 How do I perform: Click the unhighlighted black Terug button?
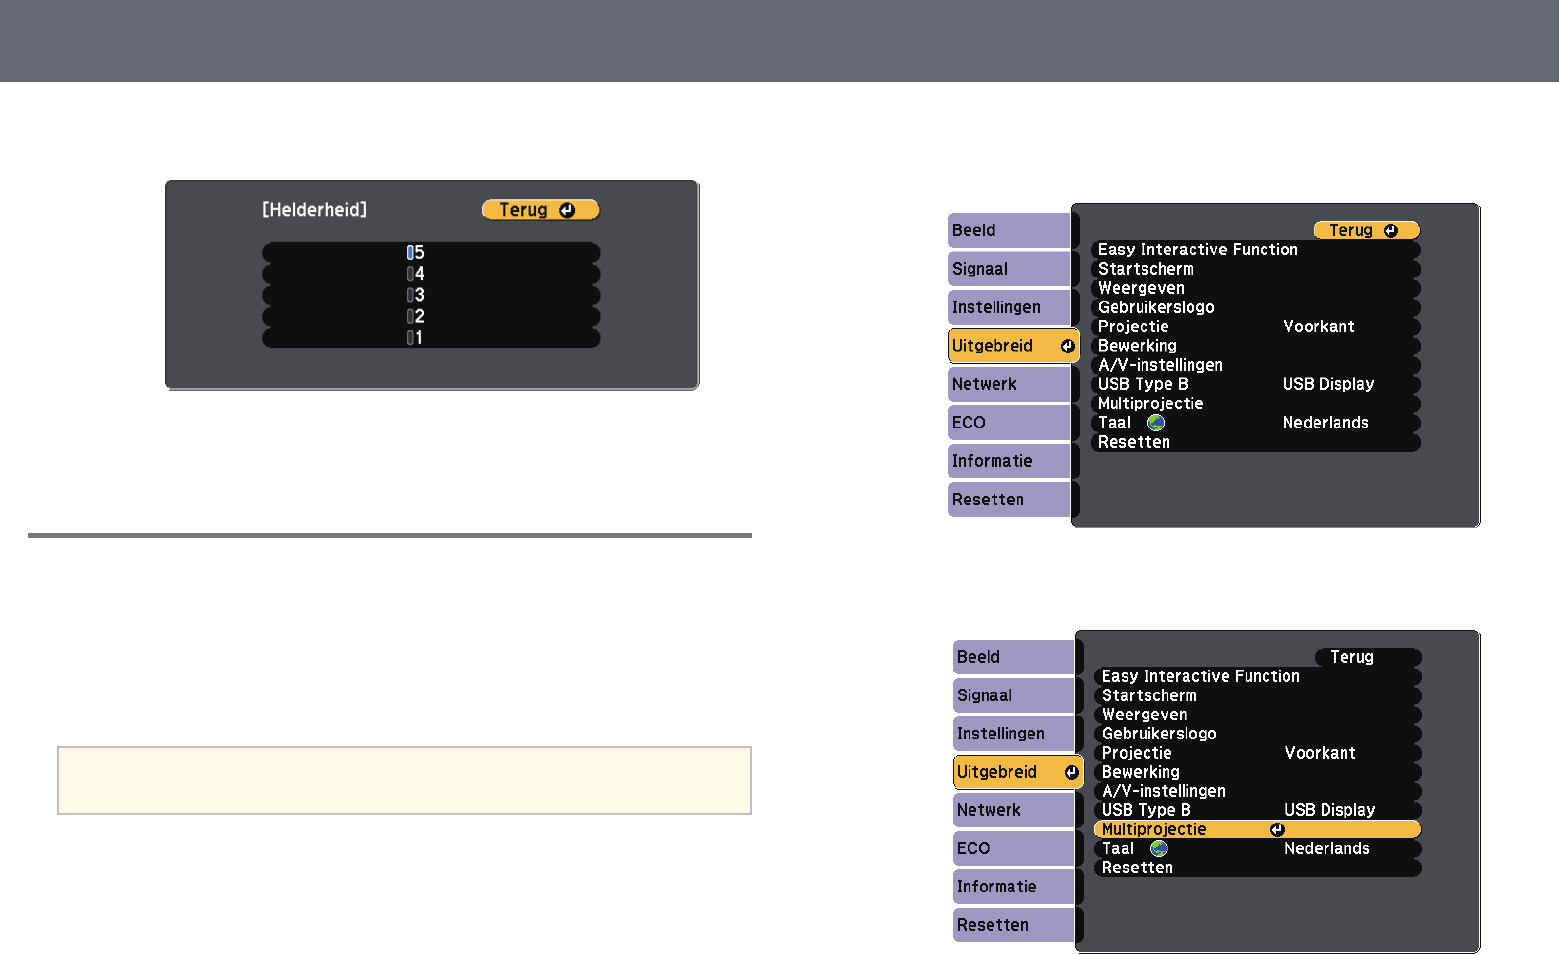[x=1367, y=657]
